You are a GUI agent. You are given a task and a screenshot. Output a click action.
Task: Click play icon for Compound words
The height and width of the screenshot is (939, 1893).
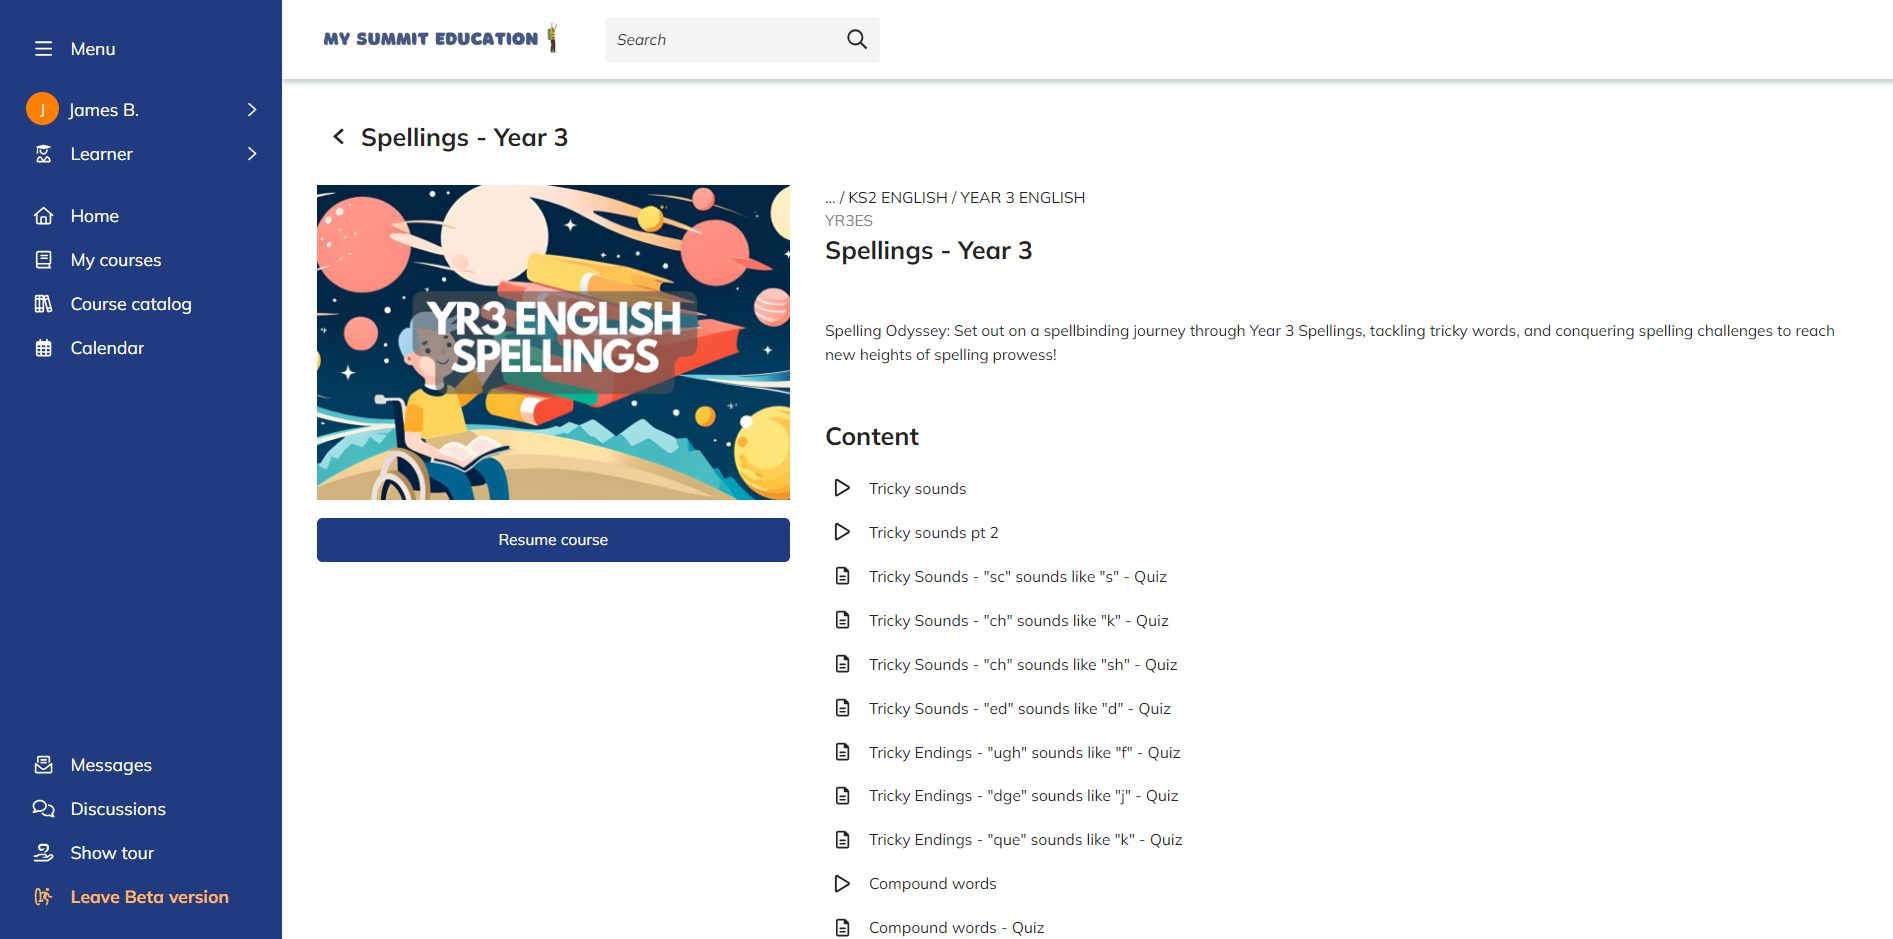click(x=842, y=884)
